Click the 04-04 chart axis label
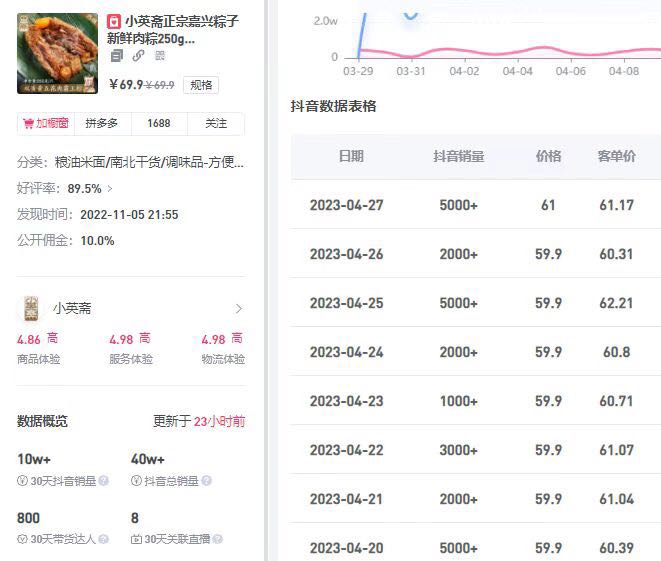 coord(518,71)
